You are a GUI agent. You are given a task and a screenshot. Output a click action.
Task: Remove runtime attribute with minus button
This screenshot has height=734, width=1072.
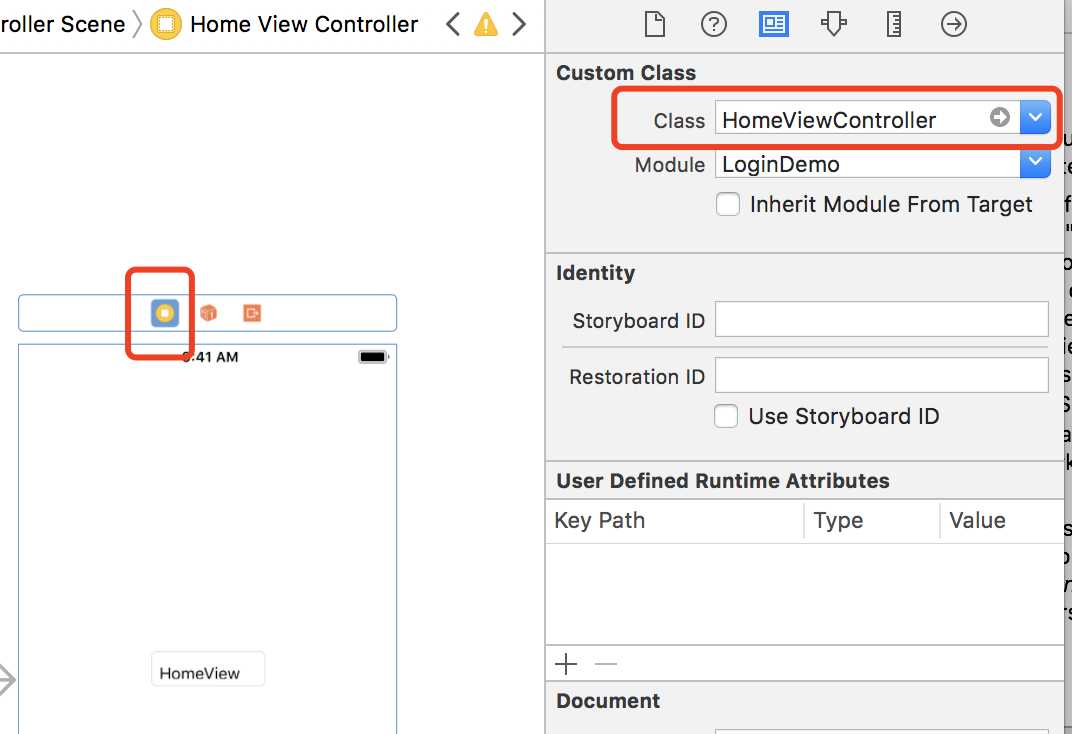tap(606, 664)
